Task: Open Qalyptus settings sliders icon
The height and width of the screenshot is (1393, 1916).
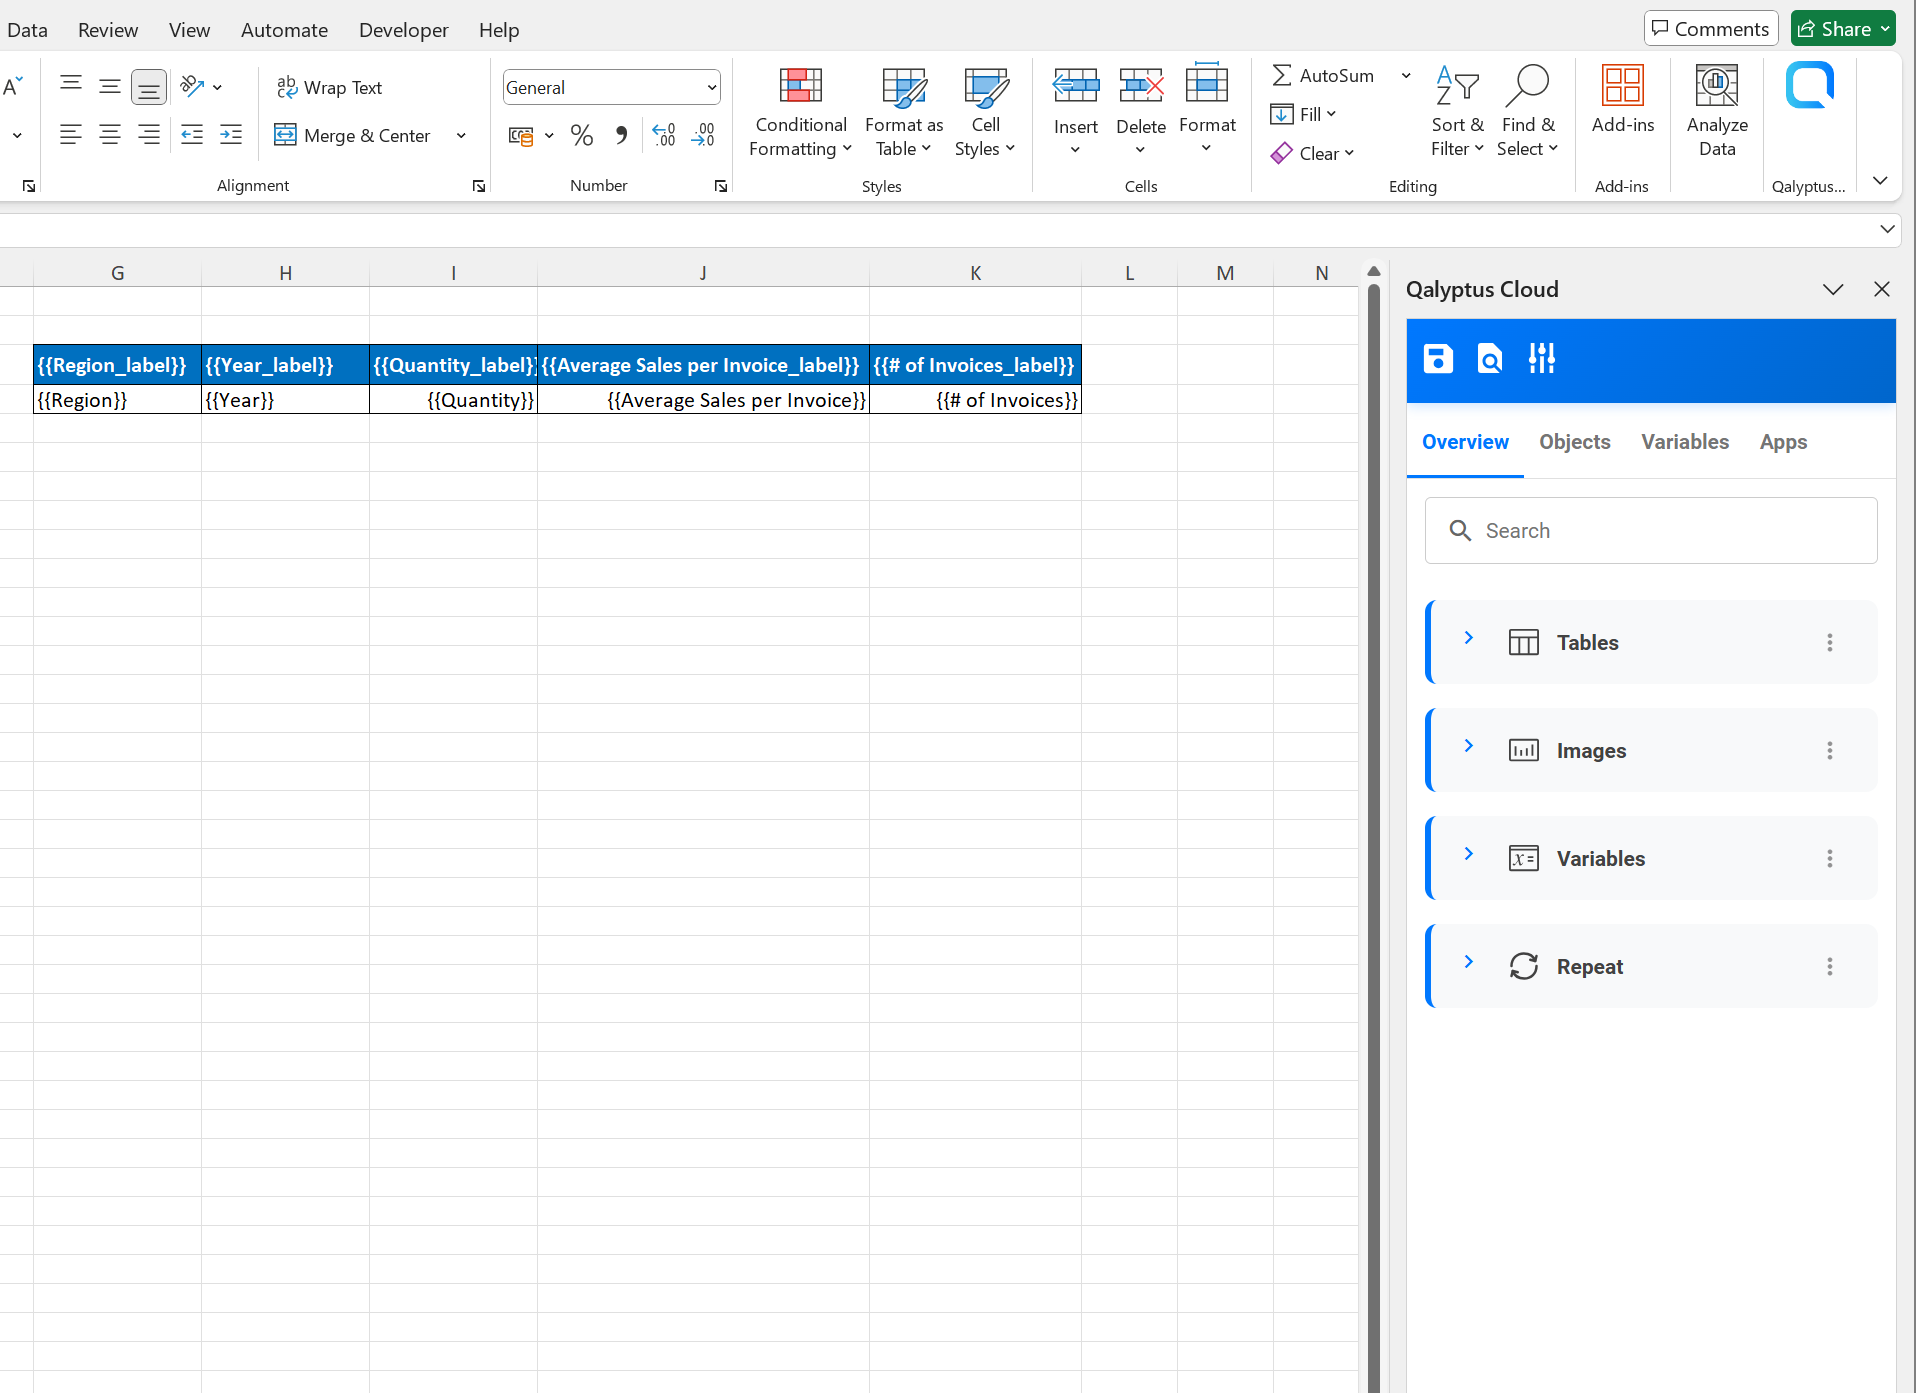Action: coord(1541,358)
